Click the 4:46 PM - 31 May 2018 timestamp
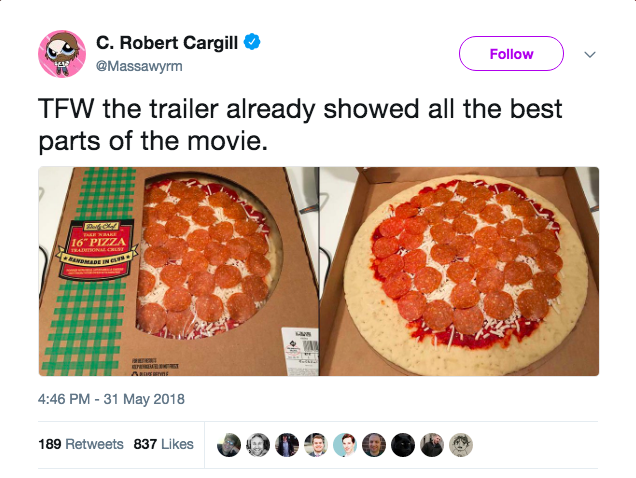The image size is (636, 478). tap(111, 400)
